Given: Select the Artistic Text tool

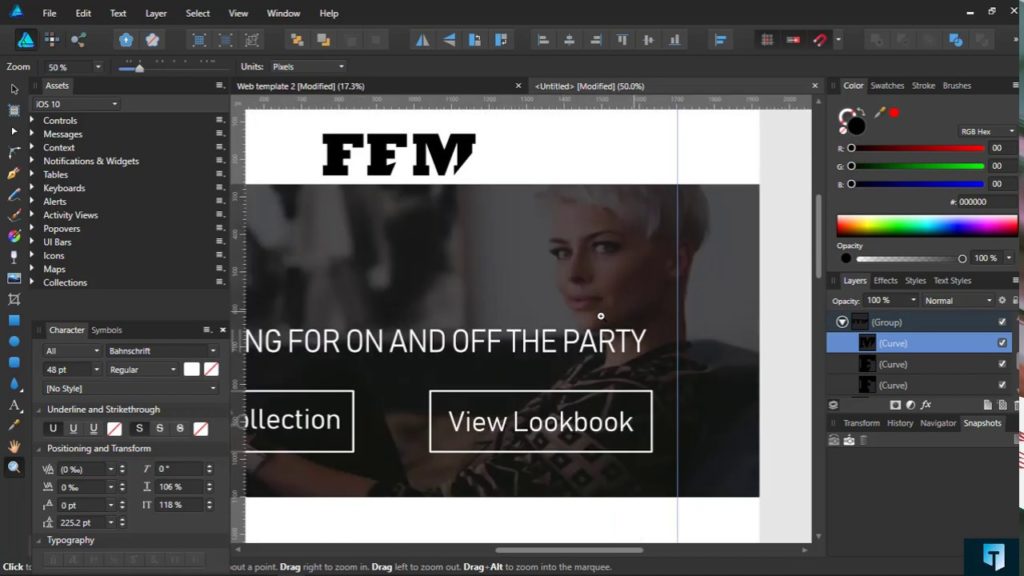Looking at the screenshot, I should pos(14,405).
